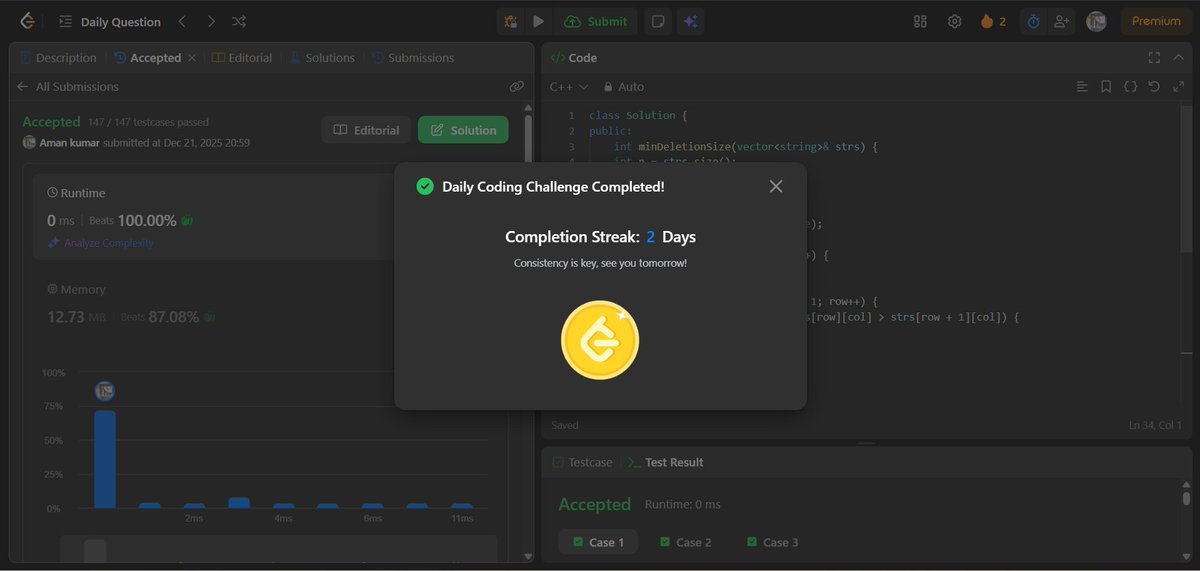Switch to the Description tab

click(x=58, y=58)
